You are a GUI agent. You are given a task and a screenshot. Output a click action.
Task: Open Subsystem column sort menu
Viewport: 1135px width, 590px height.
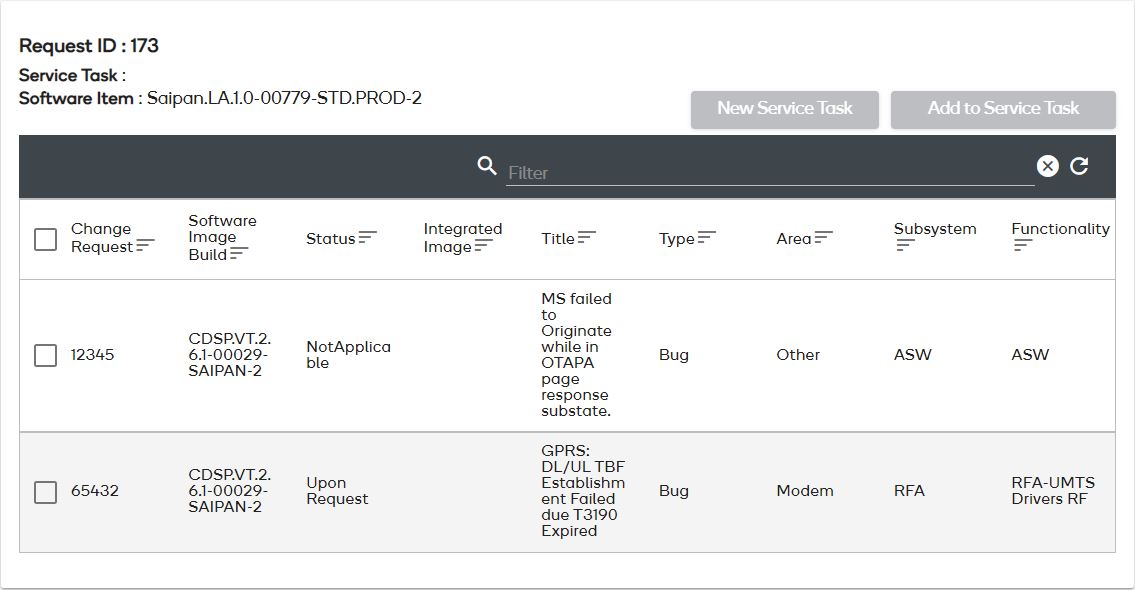tap(905, 246)
